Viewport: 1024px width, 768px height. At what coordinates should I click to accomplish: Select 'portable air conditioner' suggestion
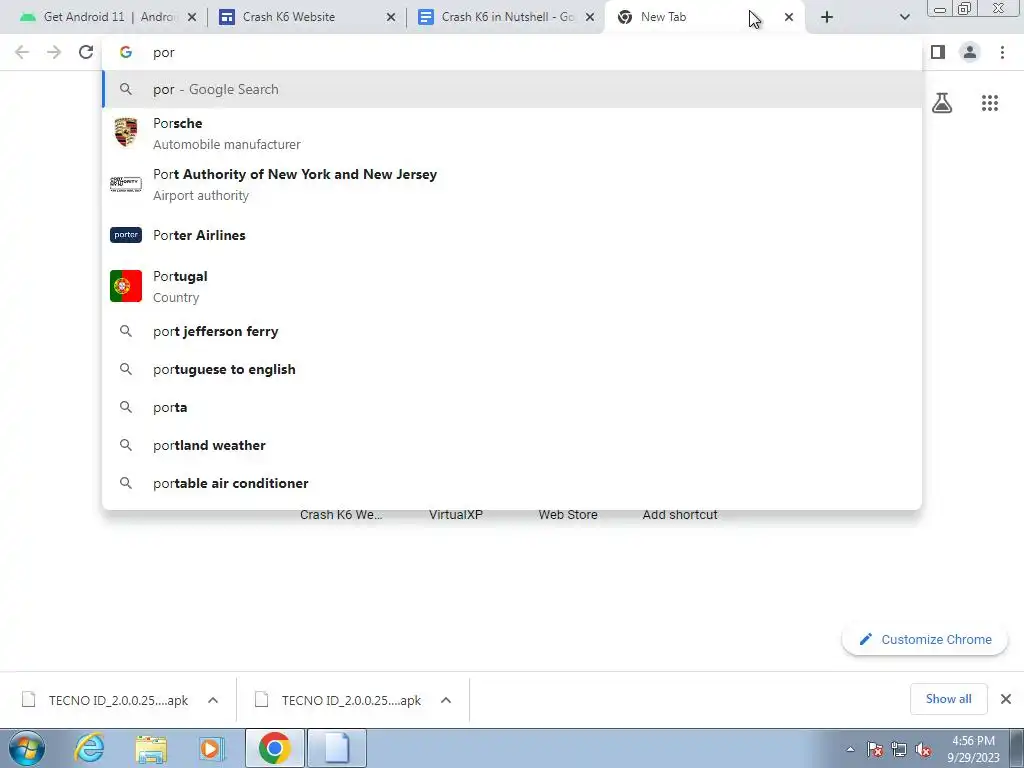[x=512, y=483]
